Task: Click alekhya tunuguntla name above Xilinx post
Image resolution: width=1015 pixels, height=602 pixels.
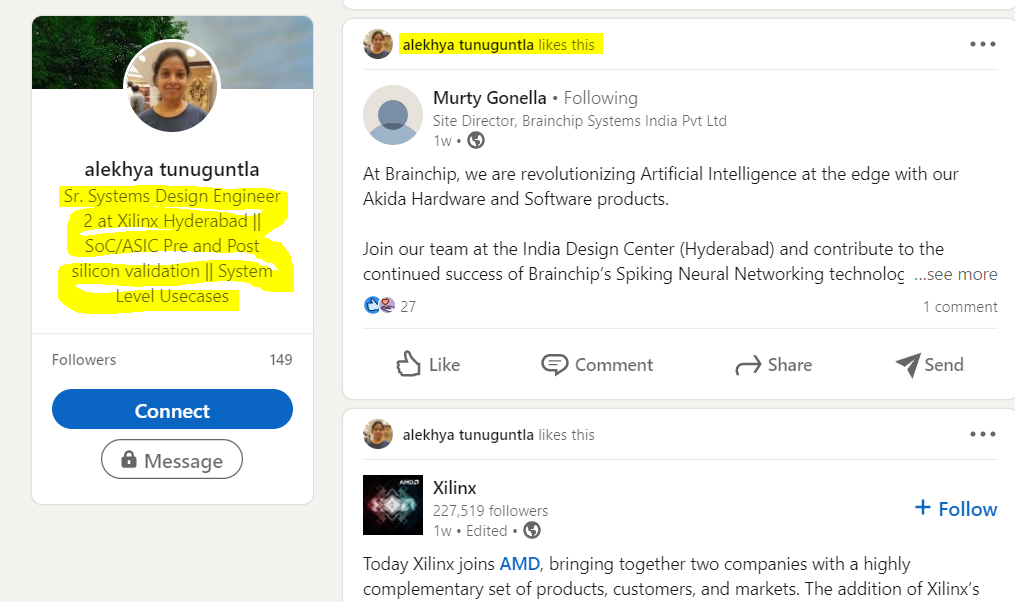Action: click(468, 435)
